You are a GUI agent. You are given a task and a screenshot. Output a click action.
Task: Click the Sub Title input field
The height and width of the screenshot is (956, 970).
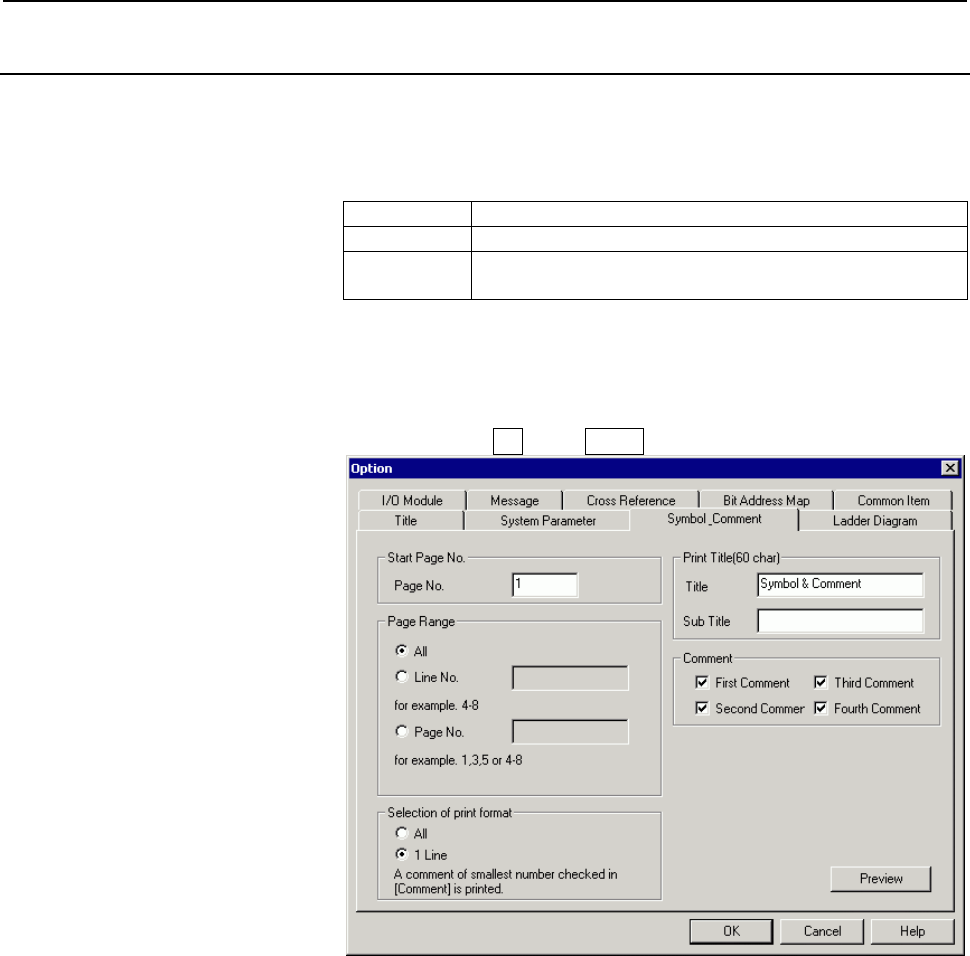pyautogui.click(x=840, y=621)
